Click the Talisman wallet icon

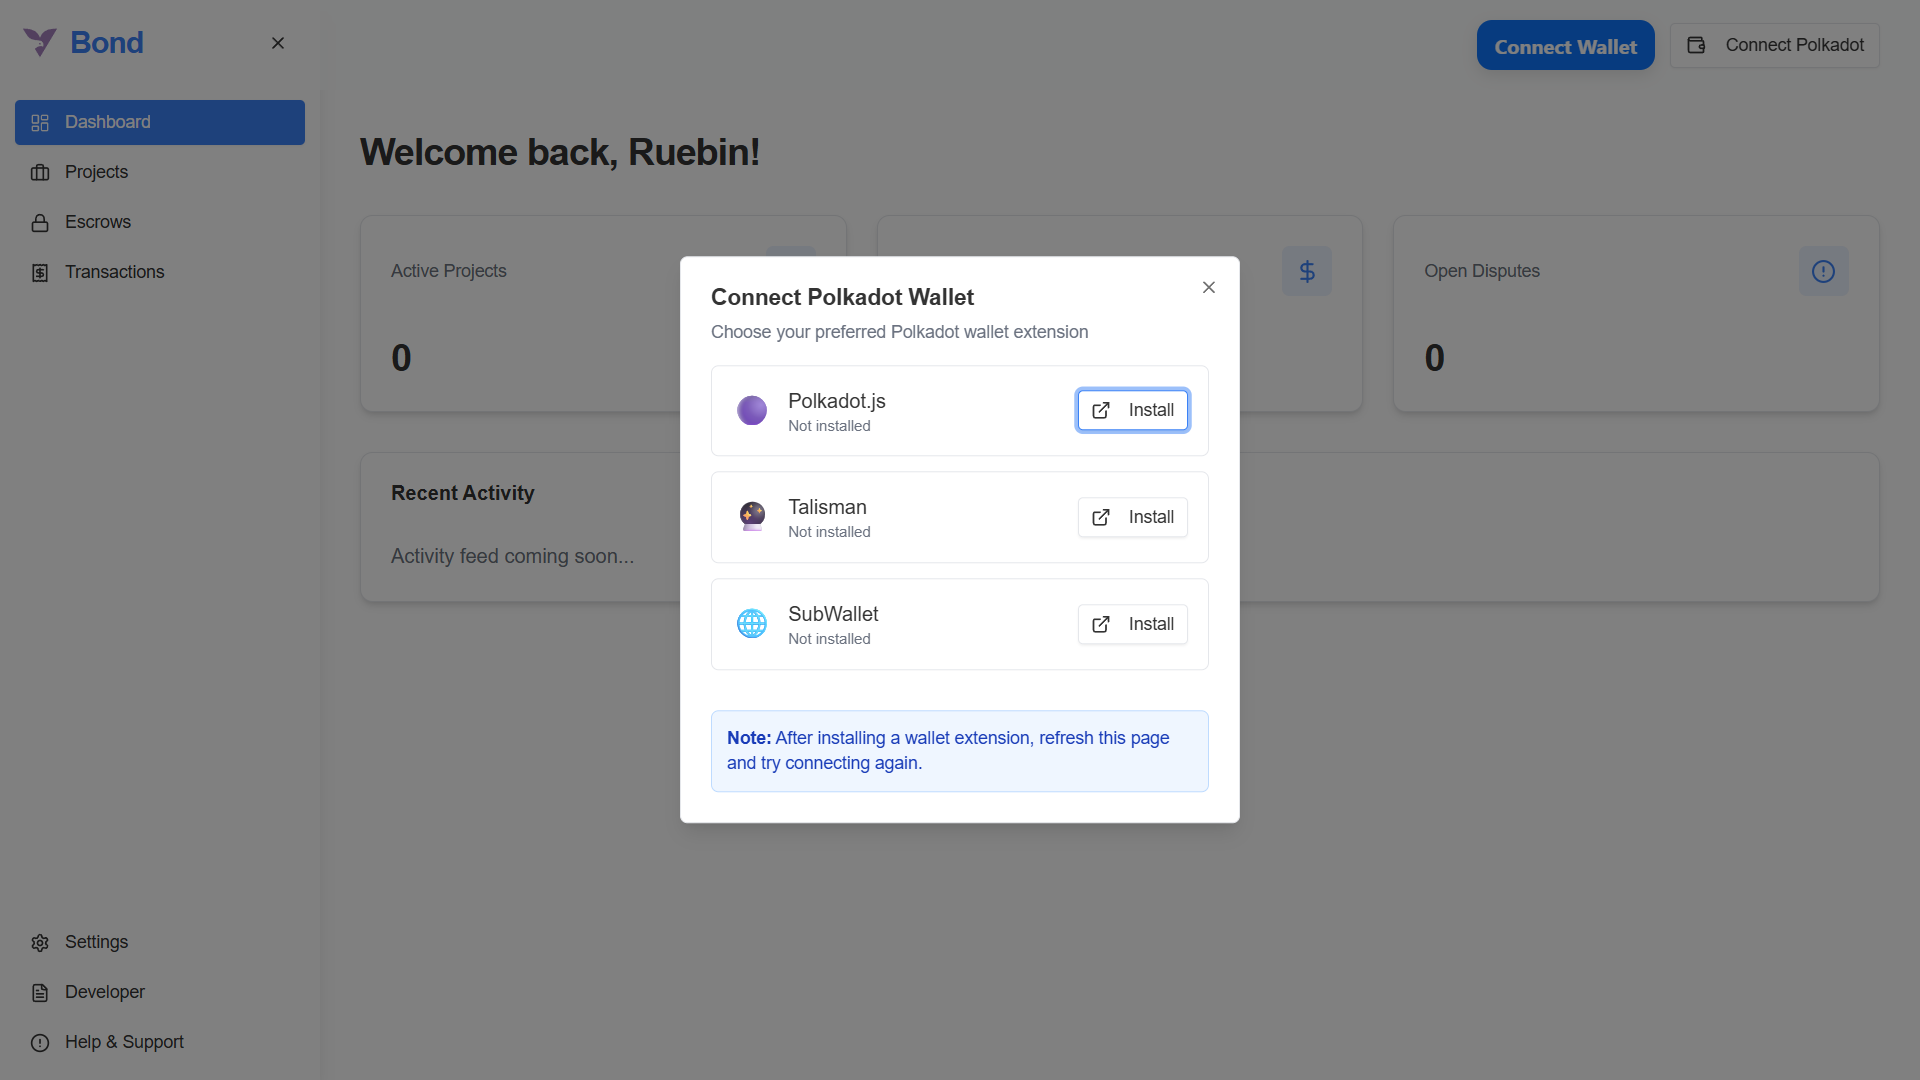752,516
